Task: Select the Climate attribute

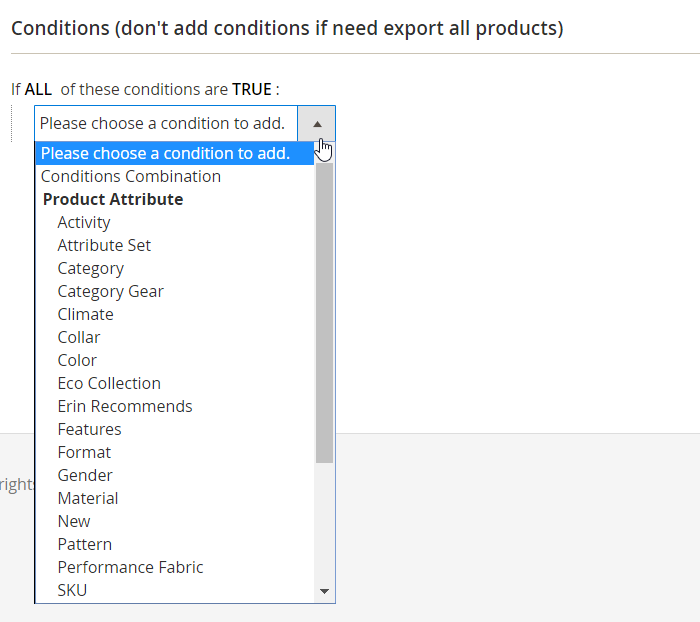Action: (x=85, y=314)
